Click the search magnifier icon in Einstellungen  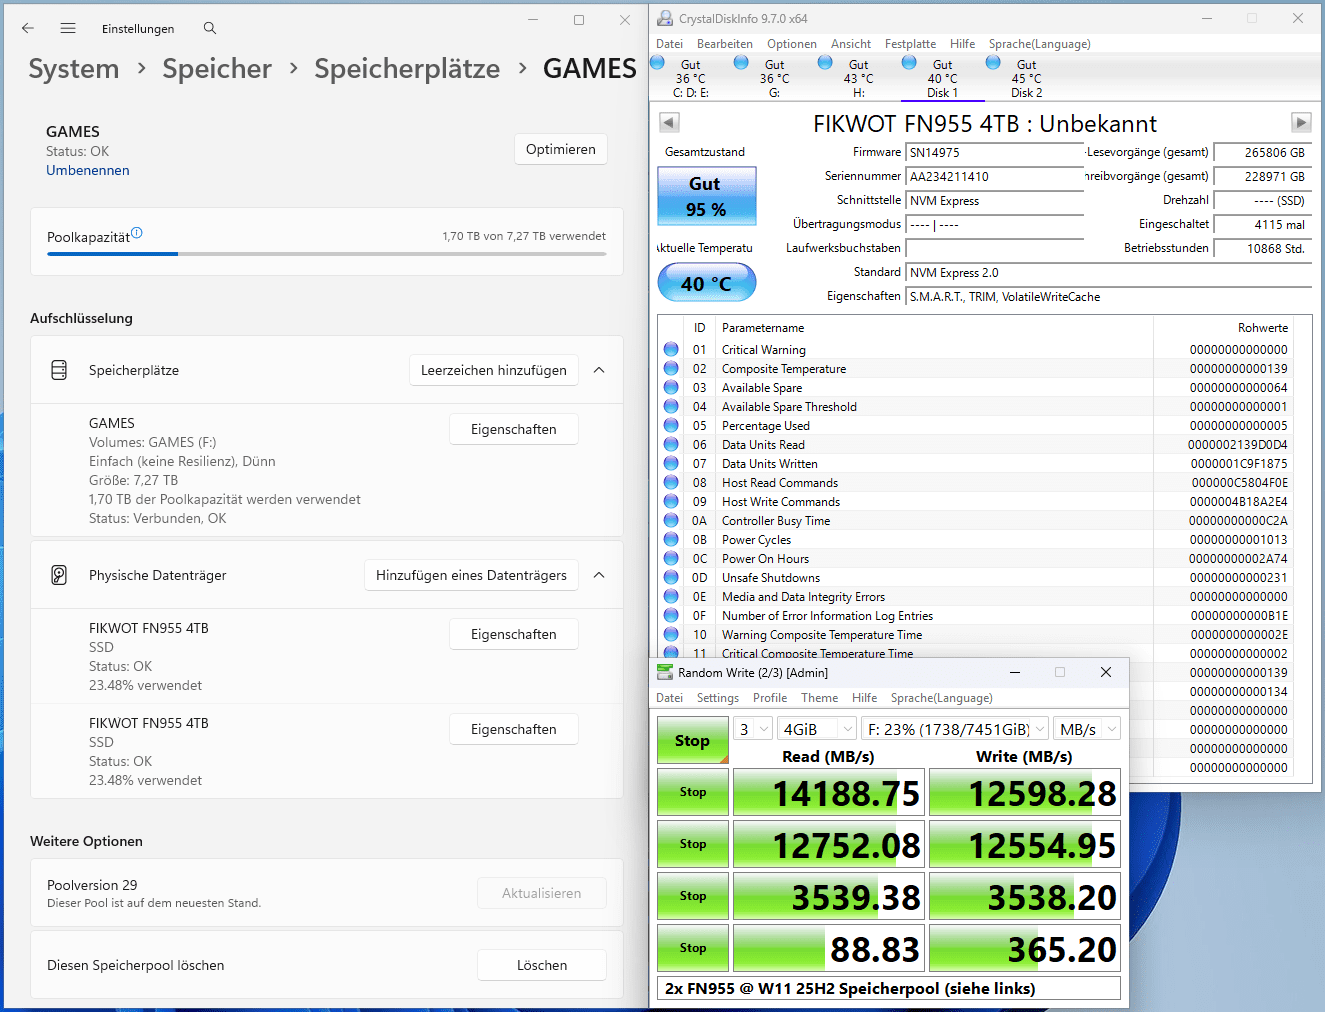point(210,28)
